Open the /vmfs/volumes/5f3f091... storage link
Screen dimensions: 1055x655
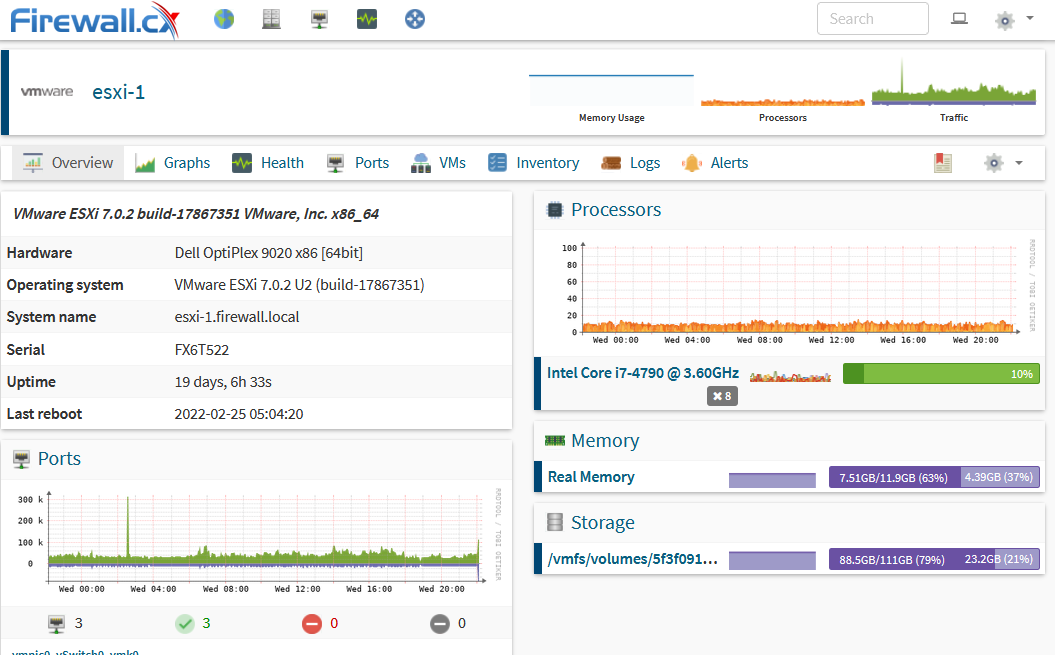pos(632,559)
